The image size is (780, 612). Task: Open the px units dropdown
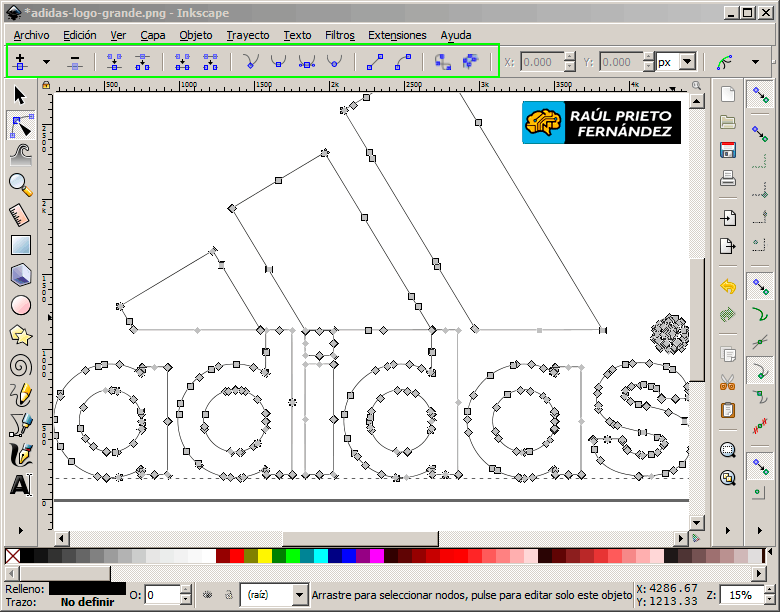point(686,62)
